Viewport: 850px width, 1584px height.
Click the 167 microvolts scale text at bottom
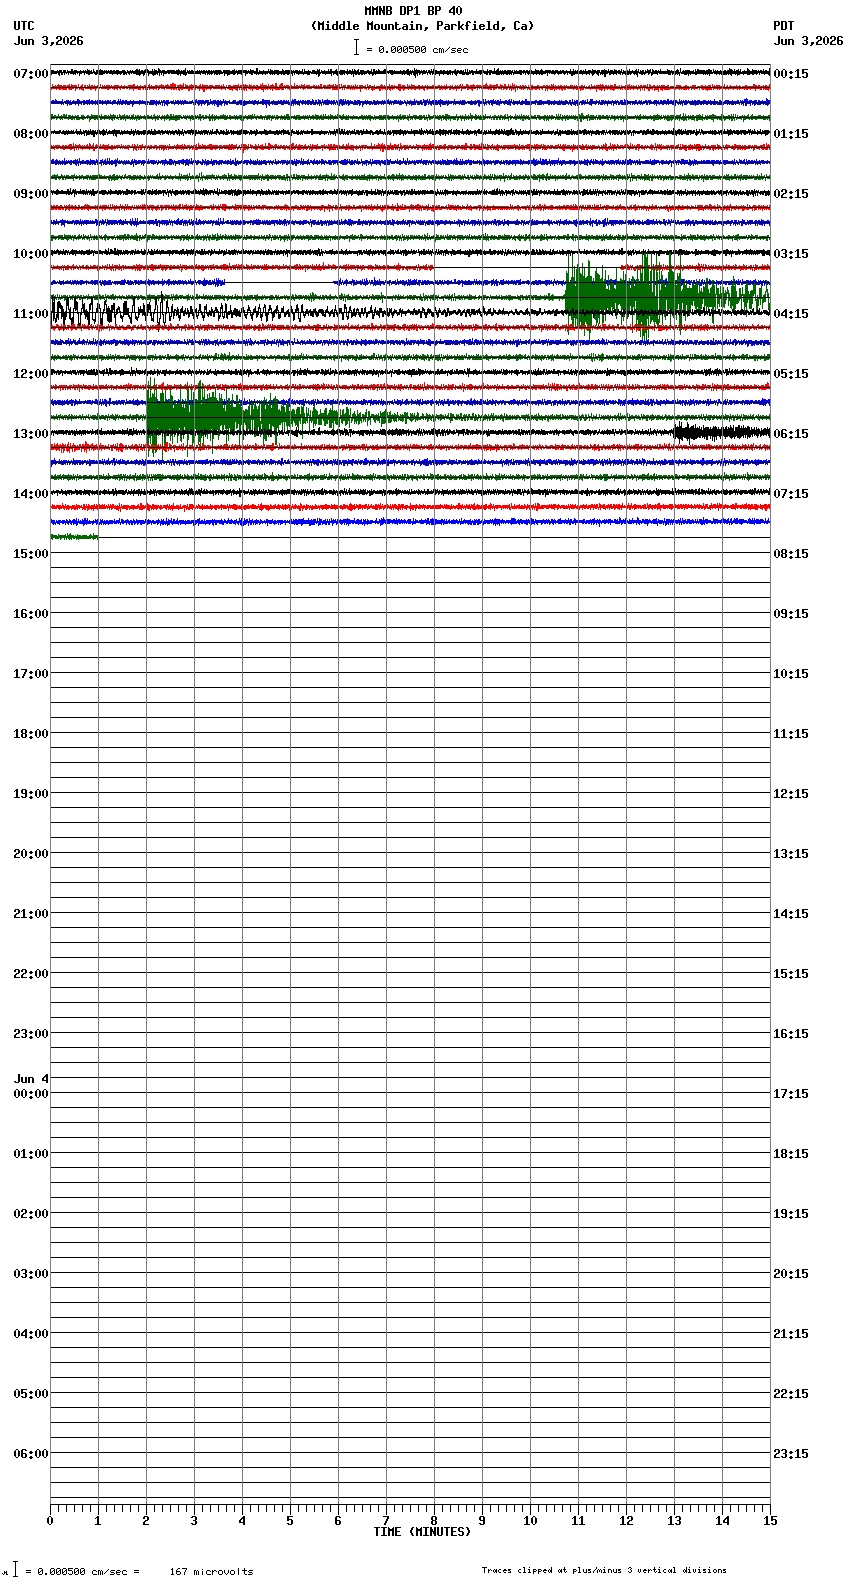click(211, 1572)
